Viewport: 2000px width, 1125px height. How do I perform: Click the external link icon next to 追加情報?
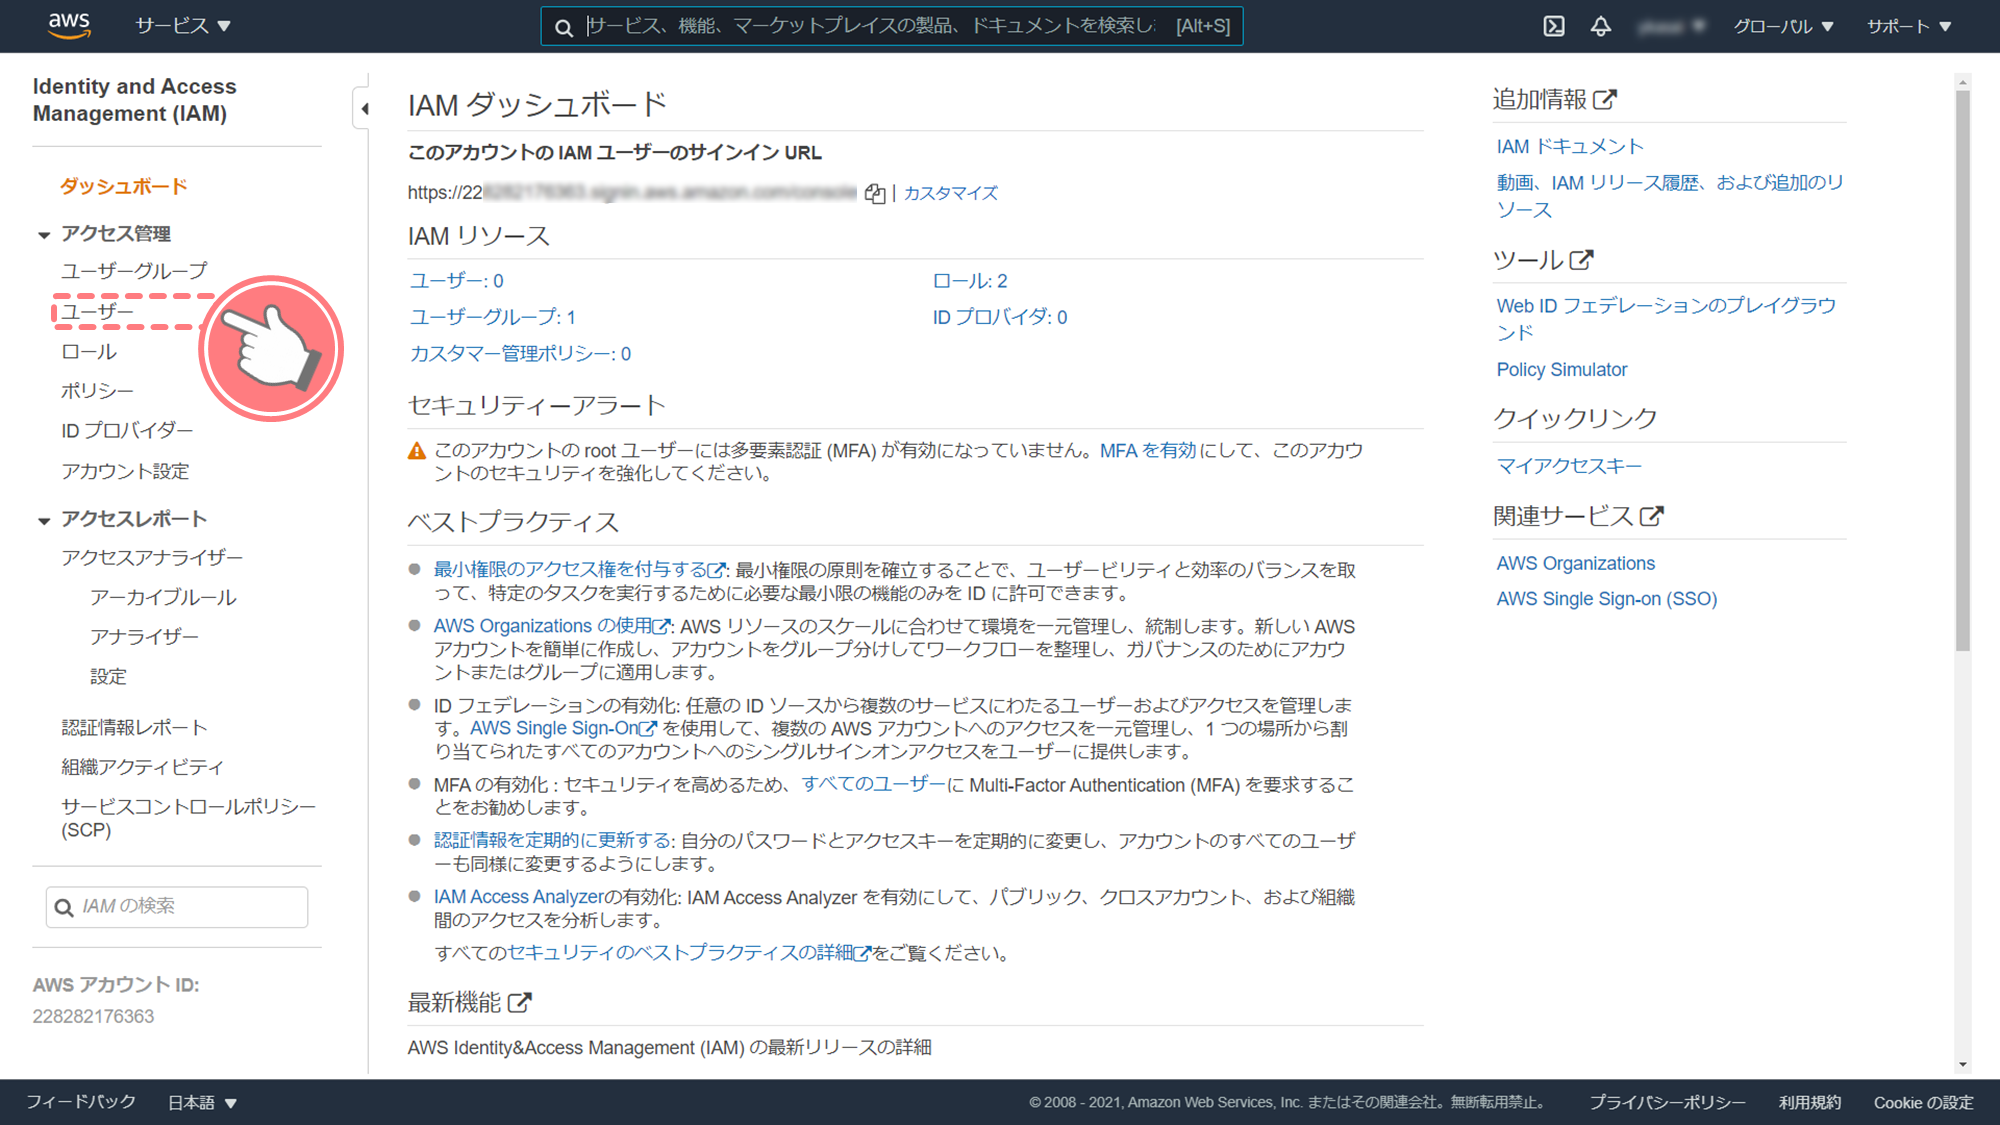point(1605,99)
